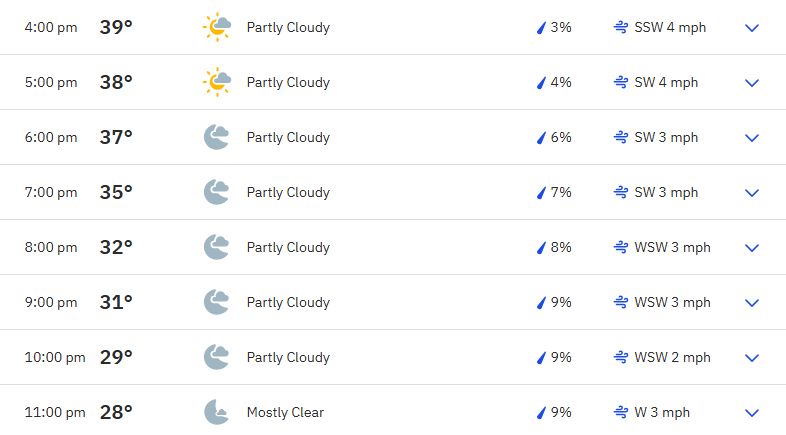Image resolution: width=786 pixels, height=435 pixels.
Task: Click the raindrop icon next to 3%
Action: tap(541, 28)
